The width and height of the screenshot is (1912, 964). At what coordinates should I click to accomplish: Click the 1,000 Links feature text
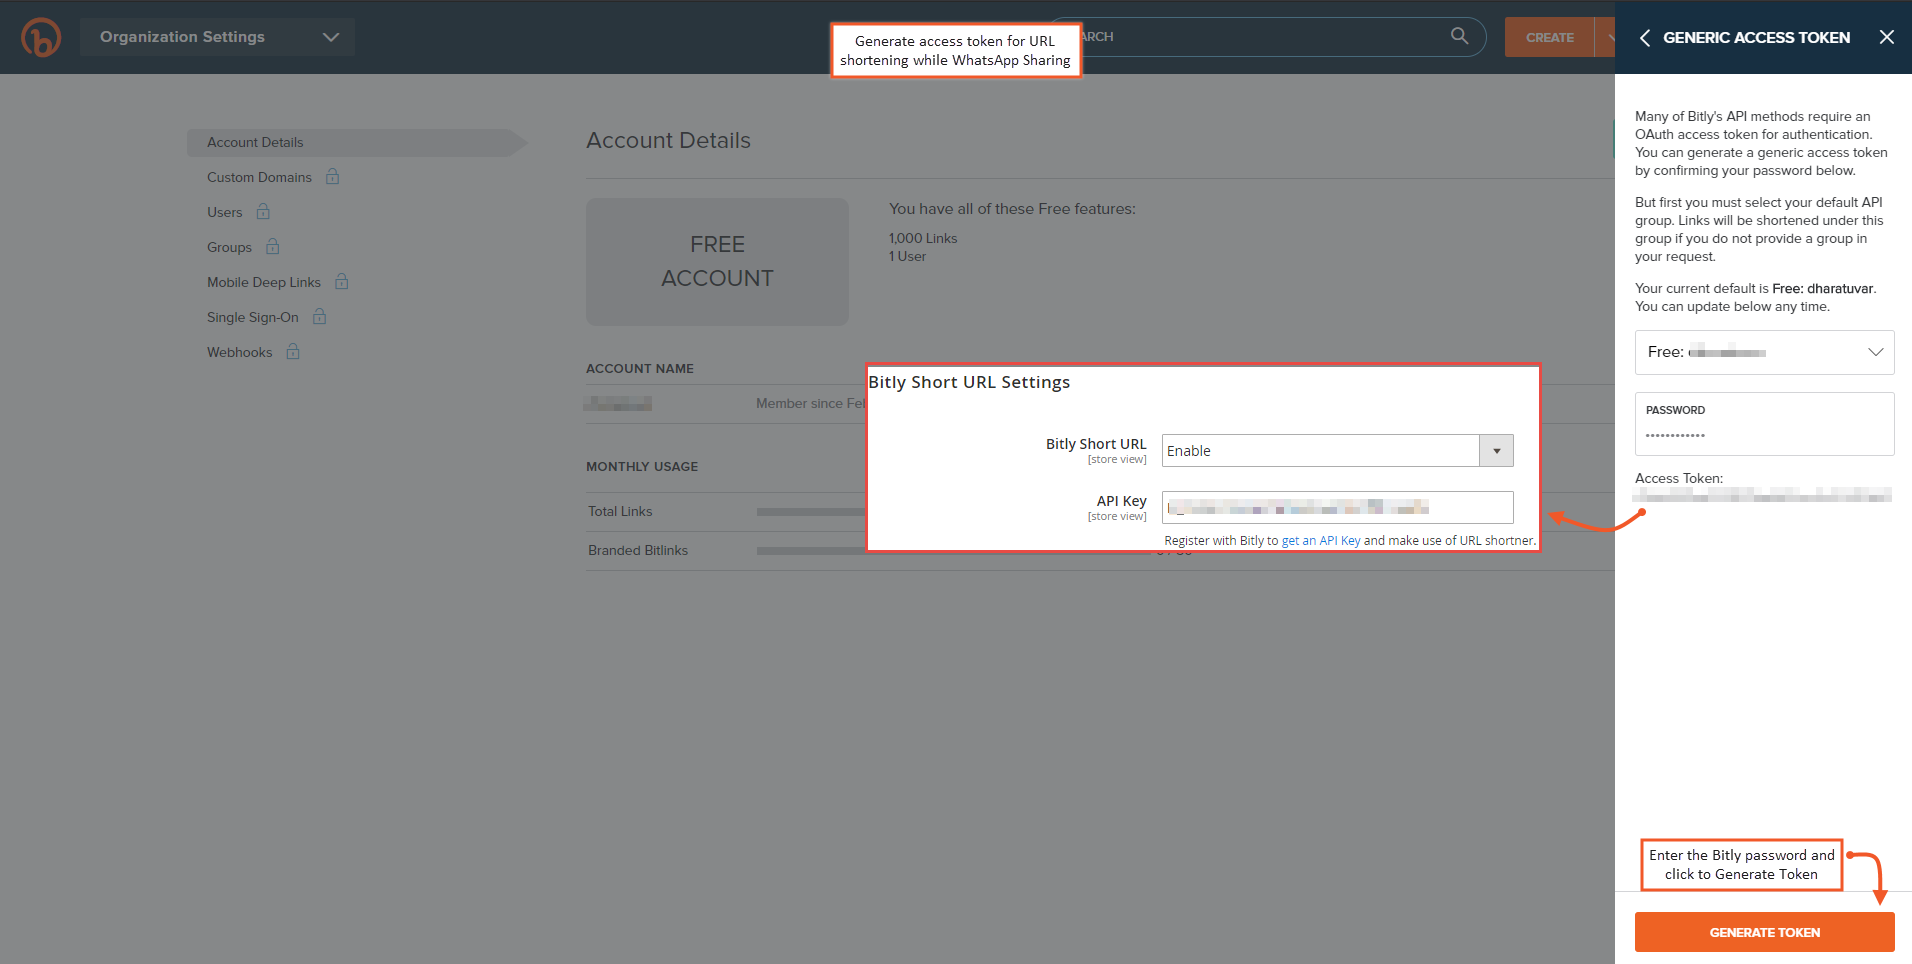pyautogui.click(x=923, y=239)
